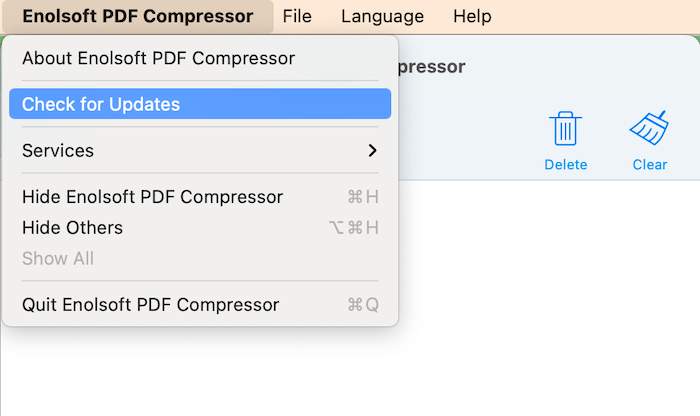The width and height of the screenshot is (700, 416).
Task: Close the Enolsoft PDF Compressor app menu
Action: coord(137,16)
